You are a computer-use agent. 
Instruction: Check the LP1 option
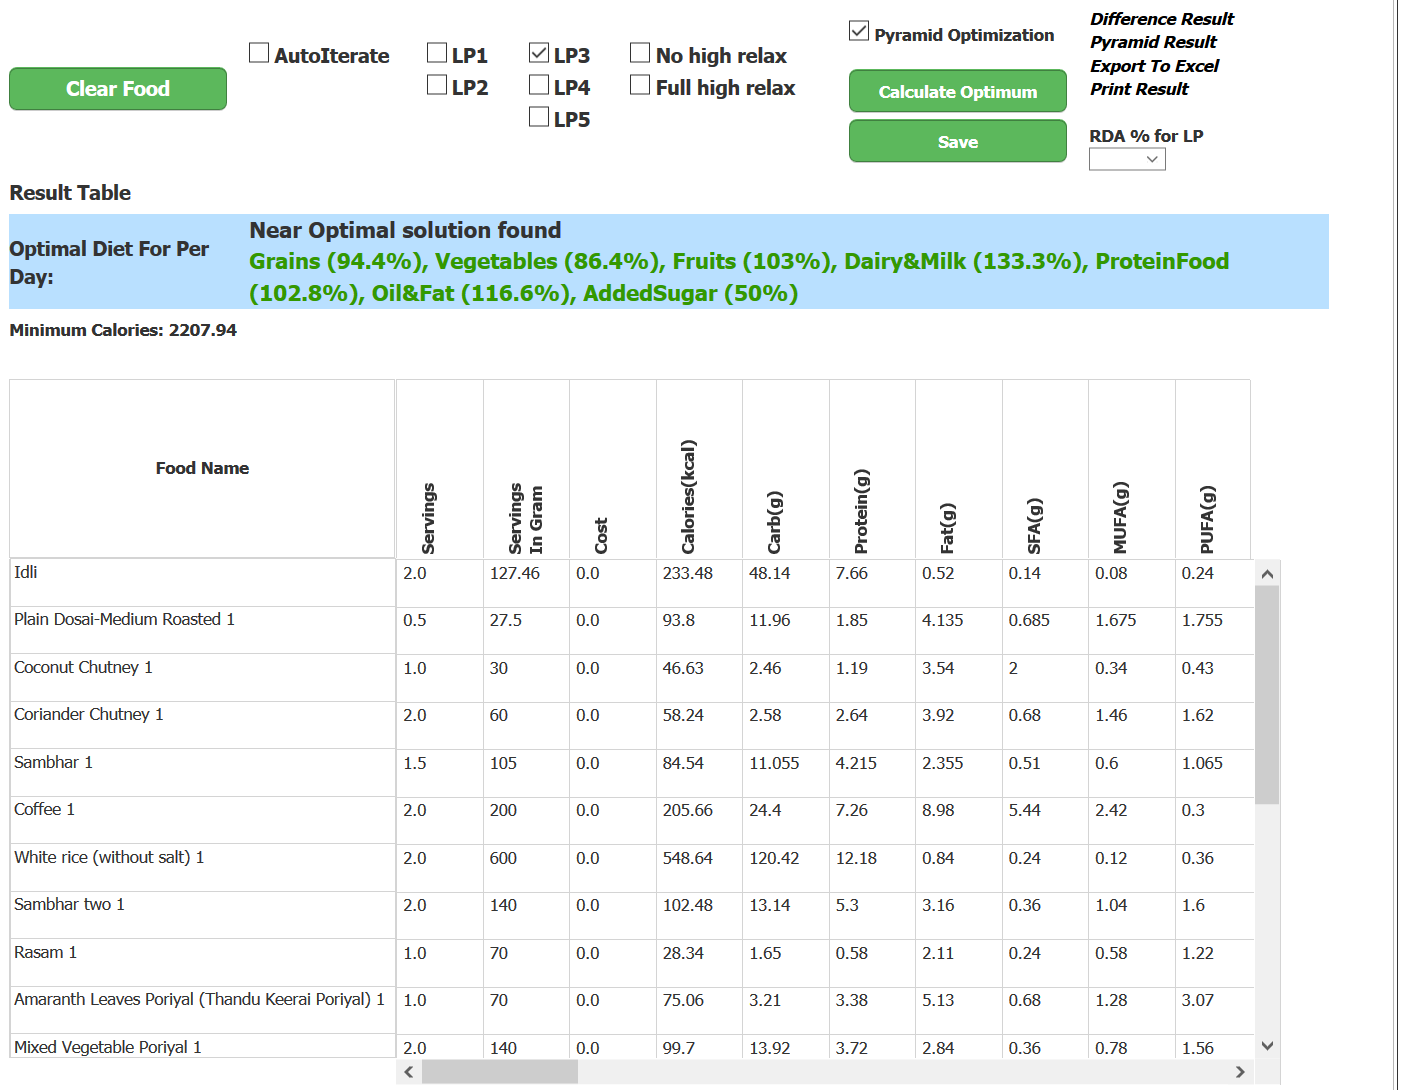[437, 53]
